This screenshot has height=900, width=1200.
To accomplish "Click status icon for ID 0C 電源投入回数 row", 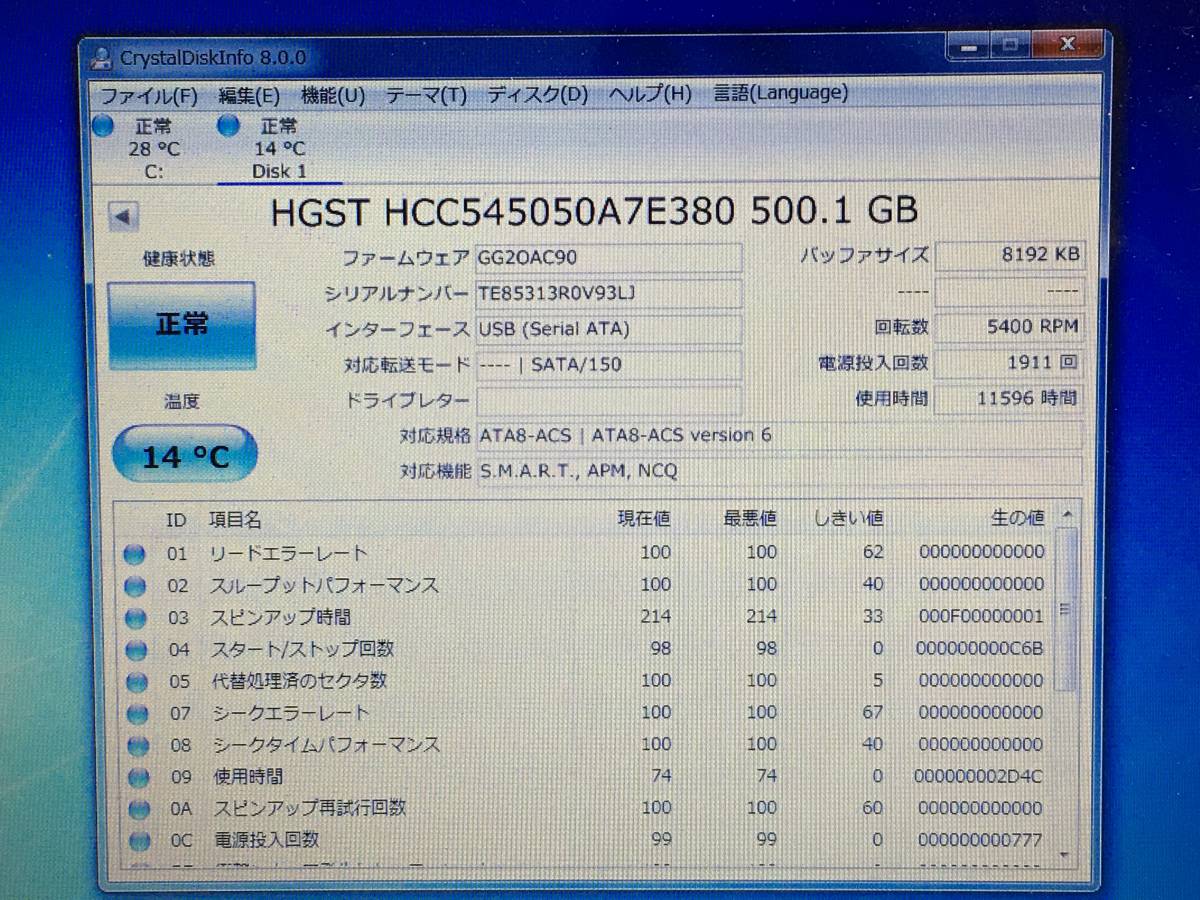I will 140,842.
